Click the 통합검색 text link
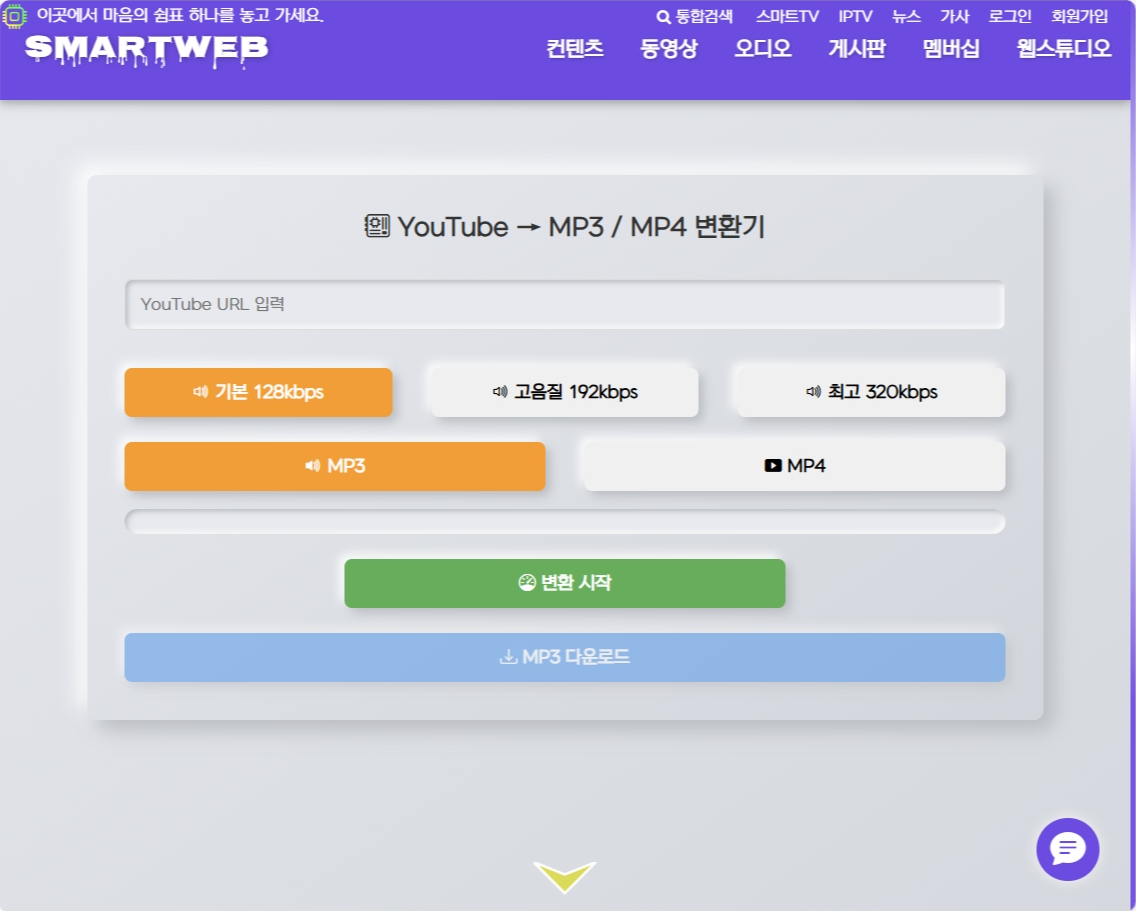This screenshot has width=1136, height=911. coord(703,17)
